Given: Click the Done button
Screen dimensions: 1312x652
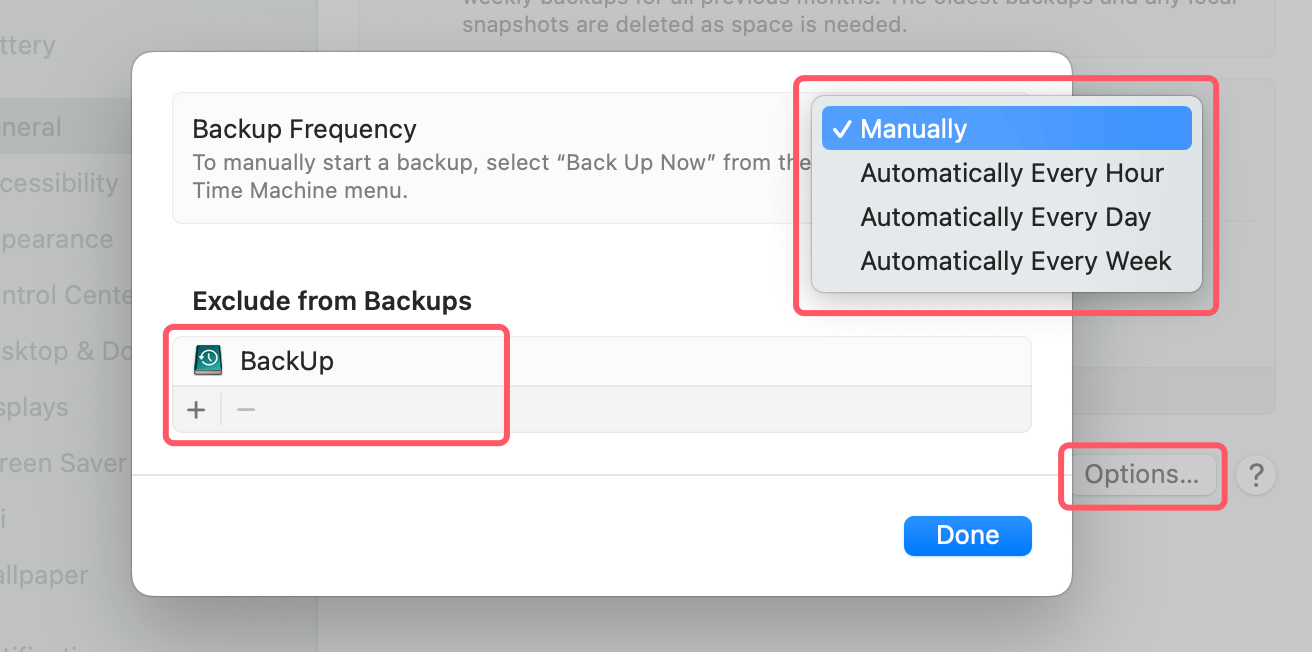Looking at the screenshot, I should tap(967, 535).
